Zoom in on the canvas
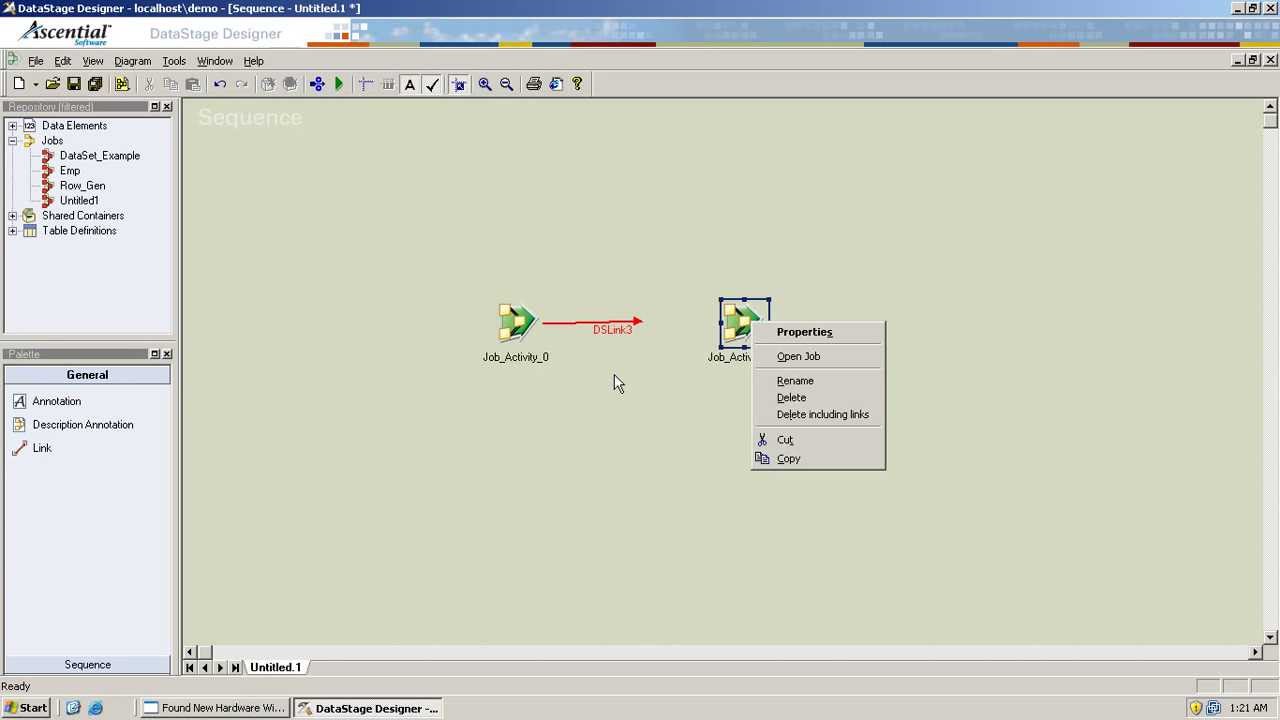This screenshot has height=720, width=1280. (485, 85)
